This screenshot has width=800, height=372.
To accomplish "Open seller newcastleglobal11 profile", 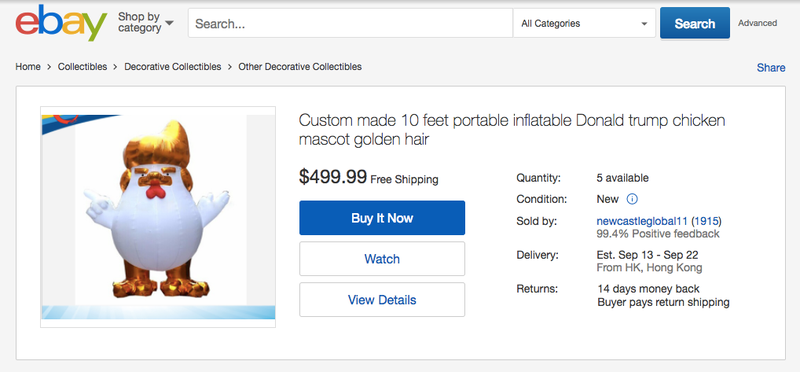I will click(x=642, y=221).
